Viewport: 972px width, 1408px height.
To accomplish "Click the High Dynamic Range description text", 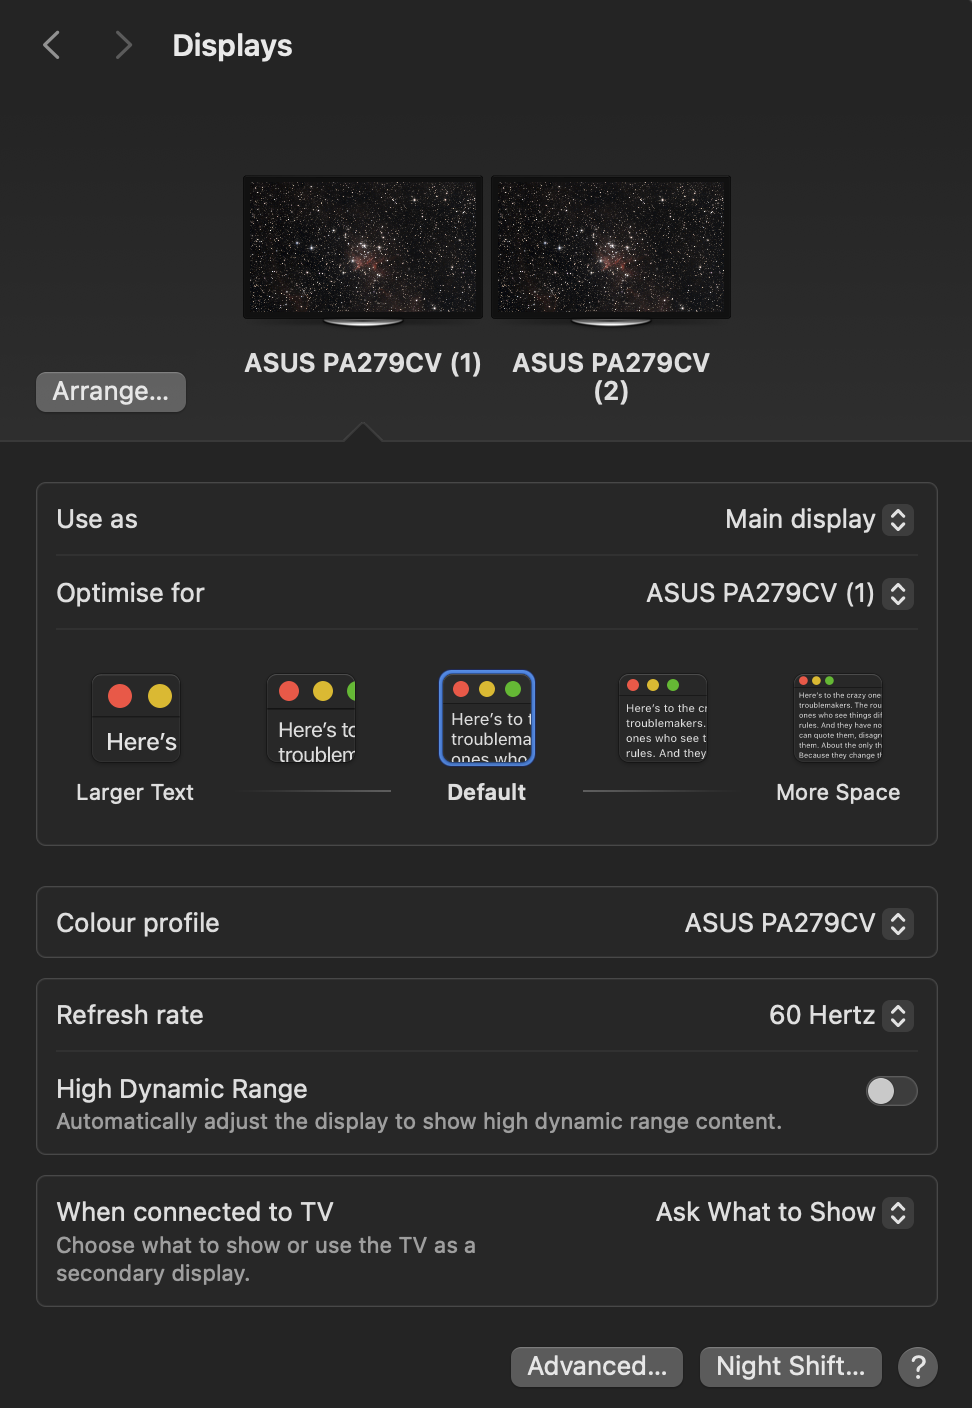I will click(x=419, y=1121).
